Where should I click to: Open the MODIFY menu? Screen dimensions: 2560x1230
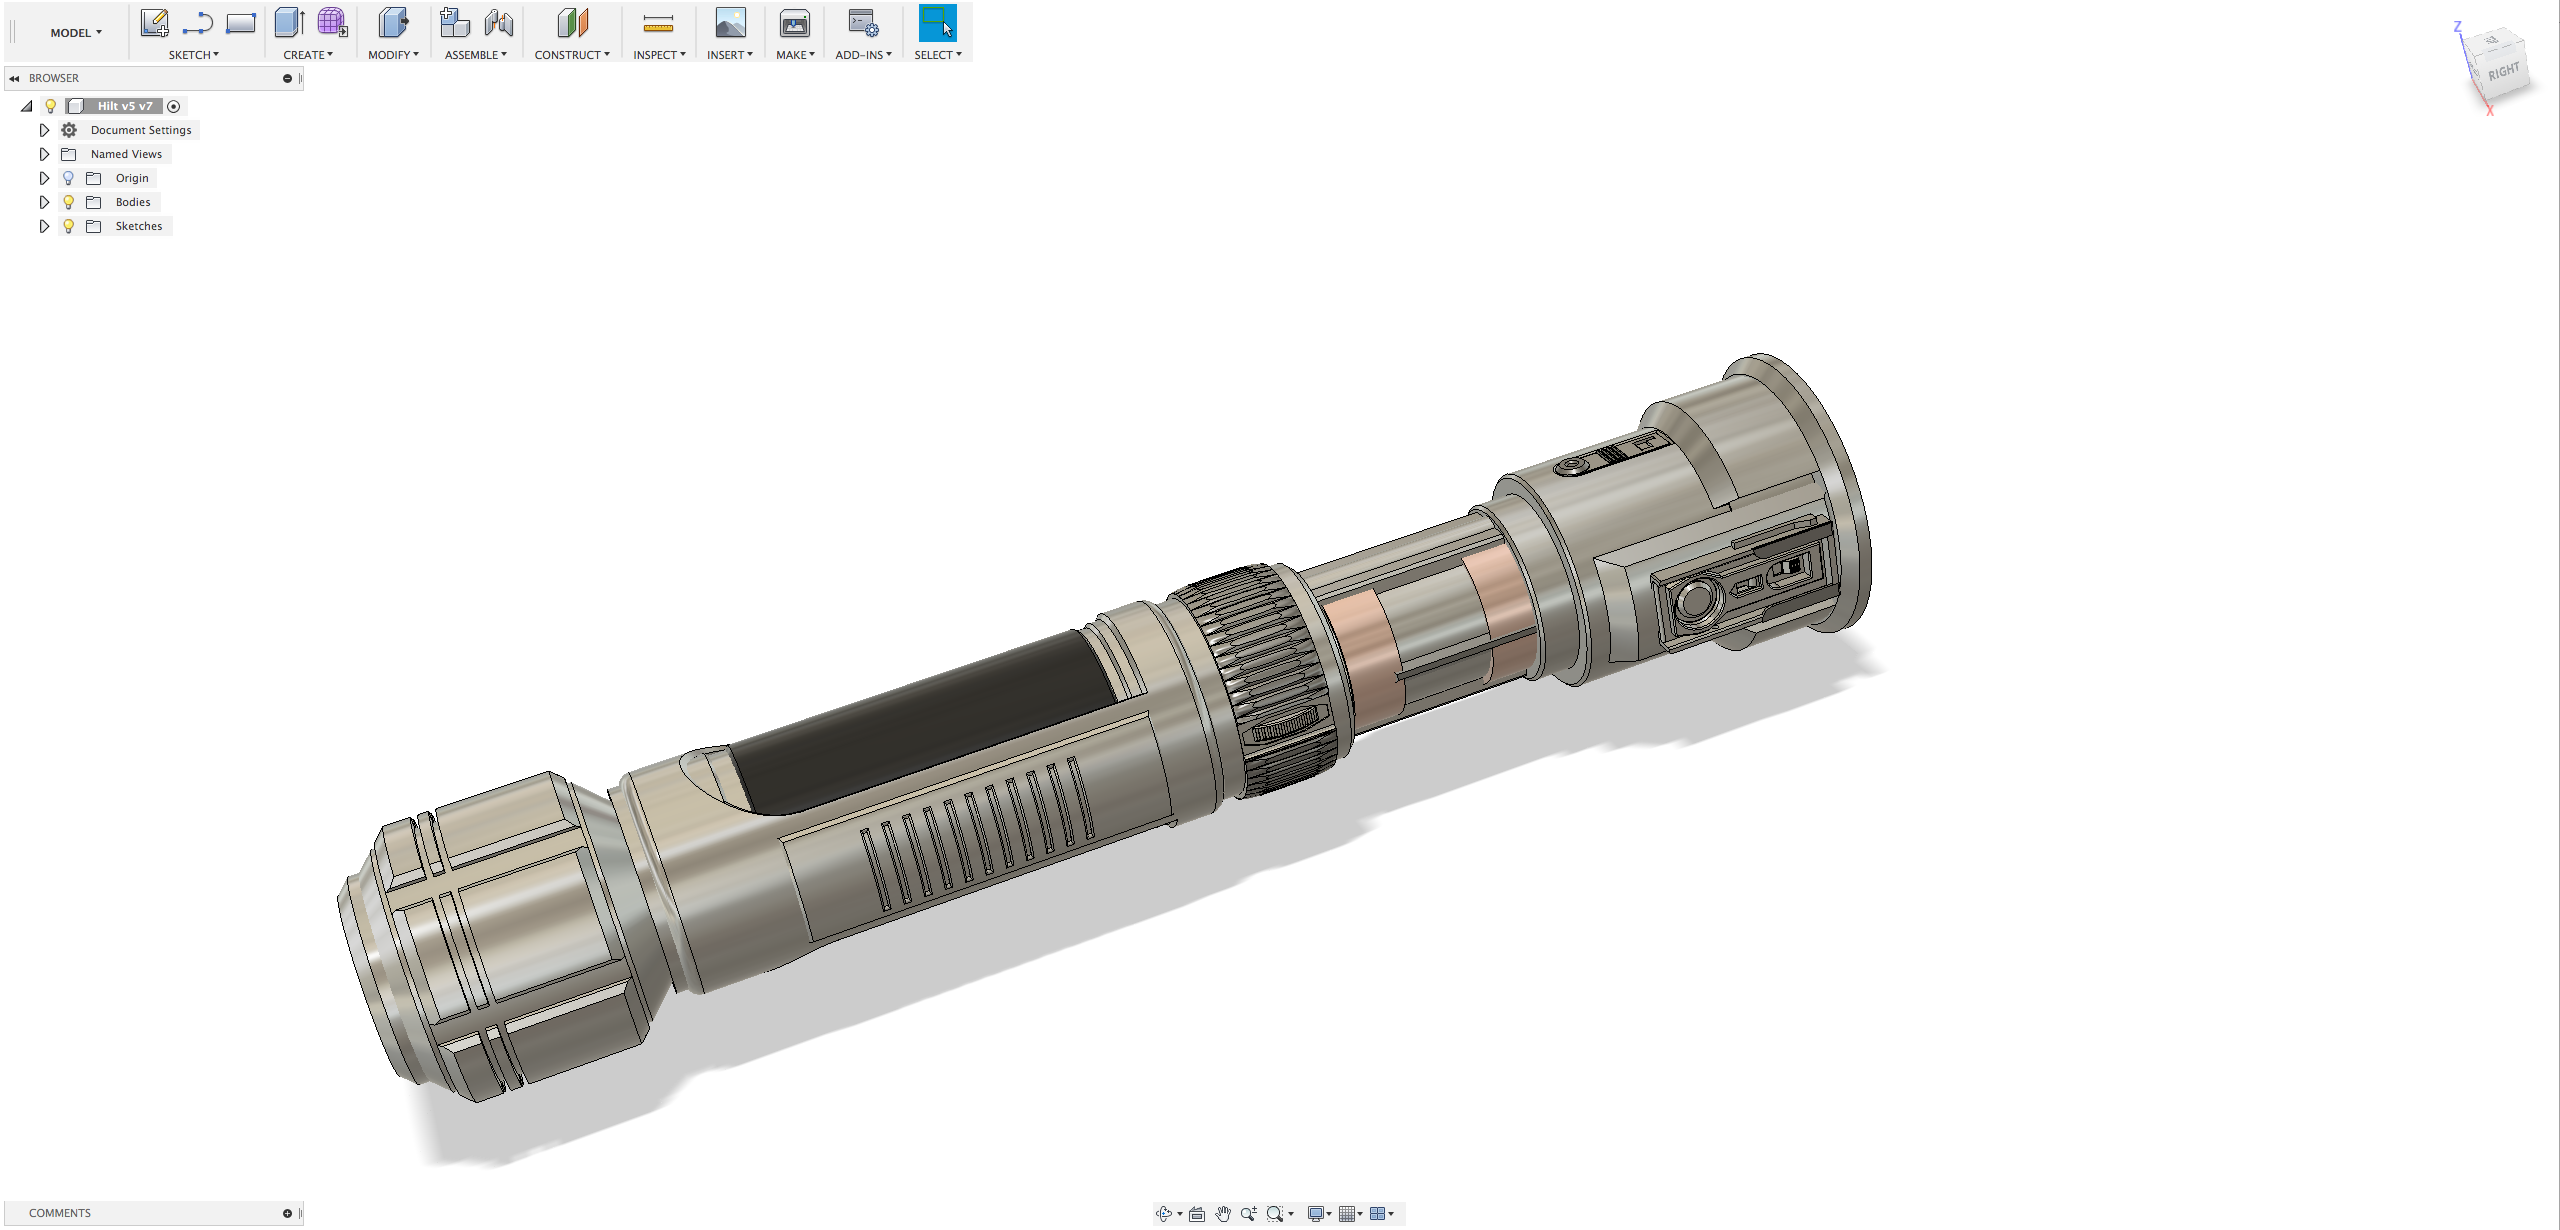coord(393,55)
